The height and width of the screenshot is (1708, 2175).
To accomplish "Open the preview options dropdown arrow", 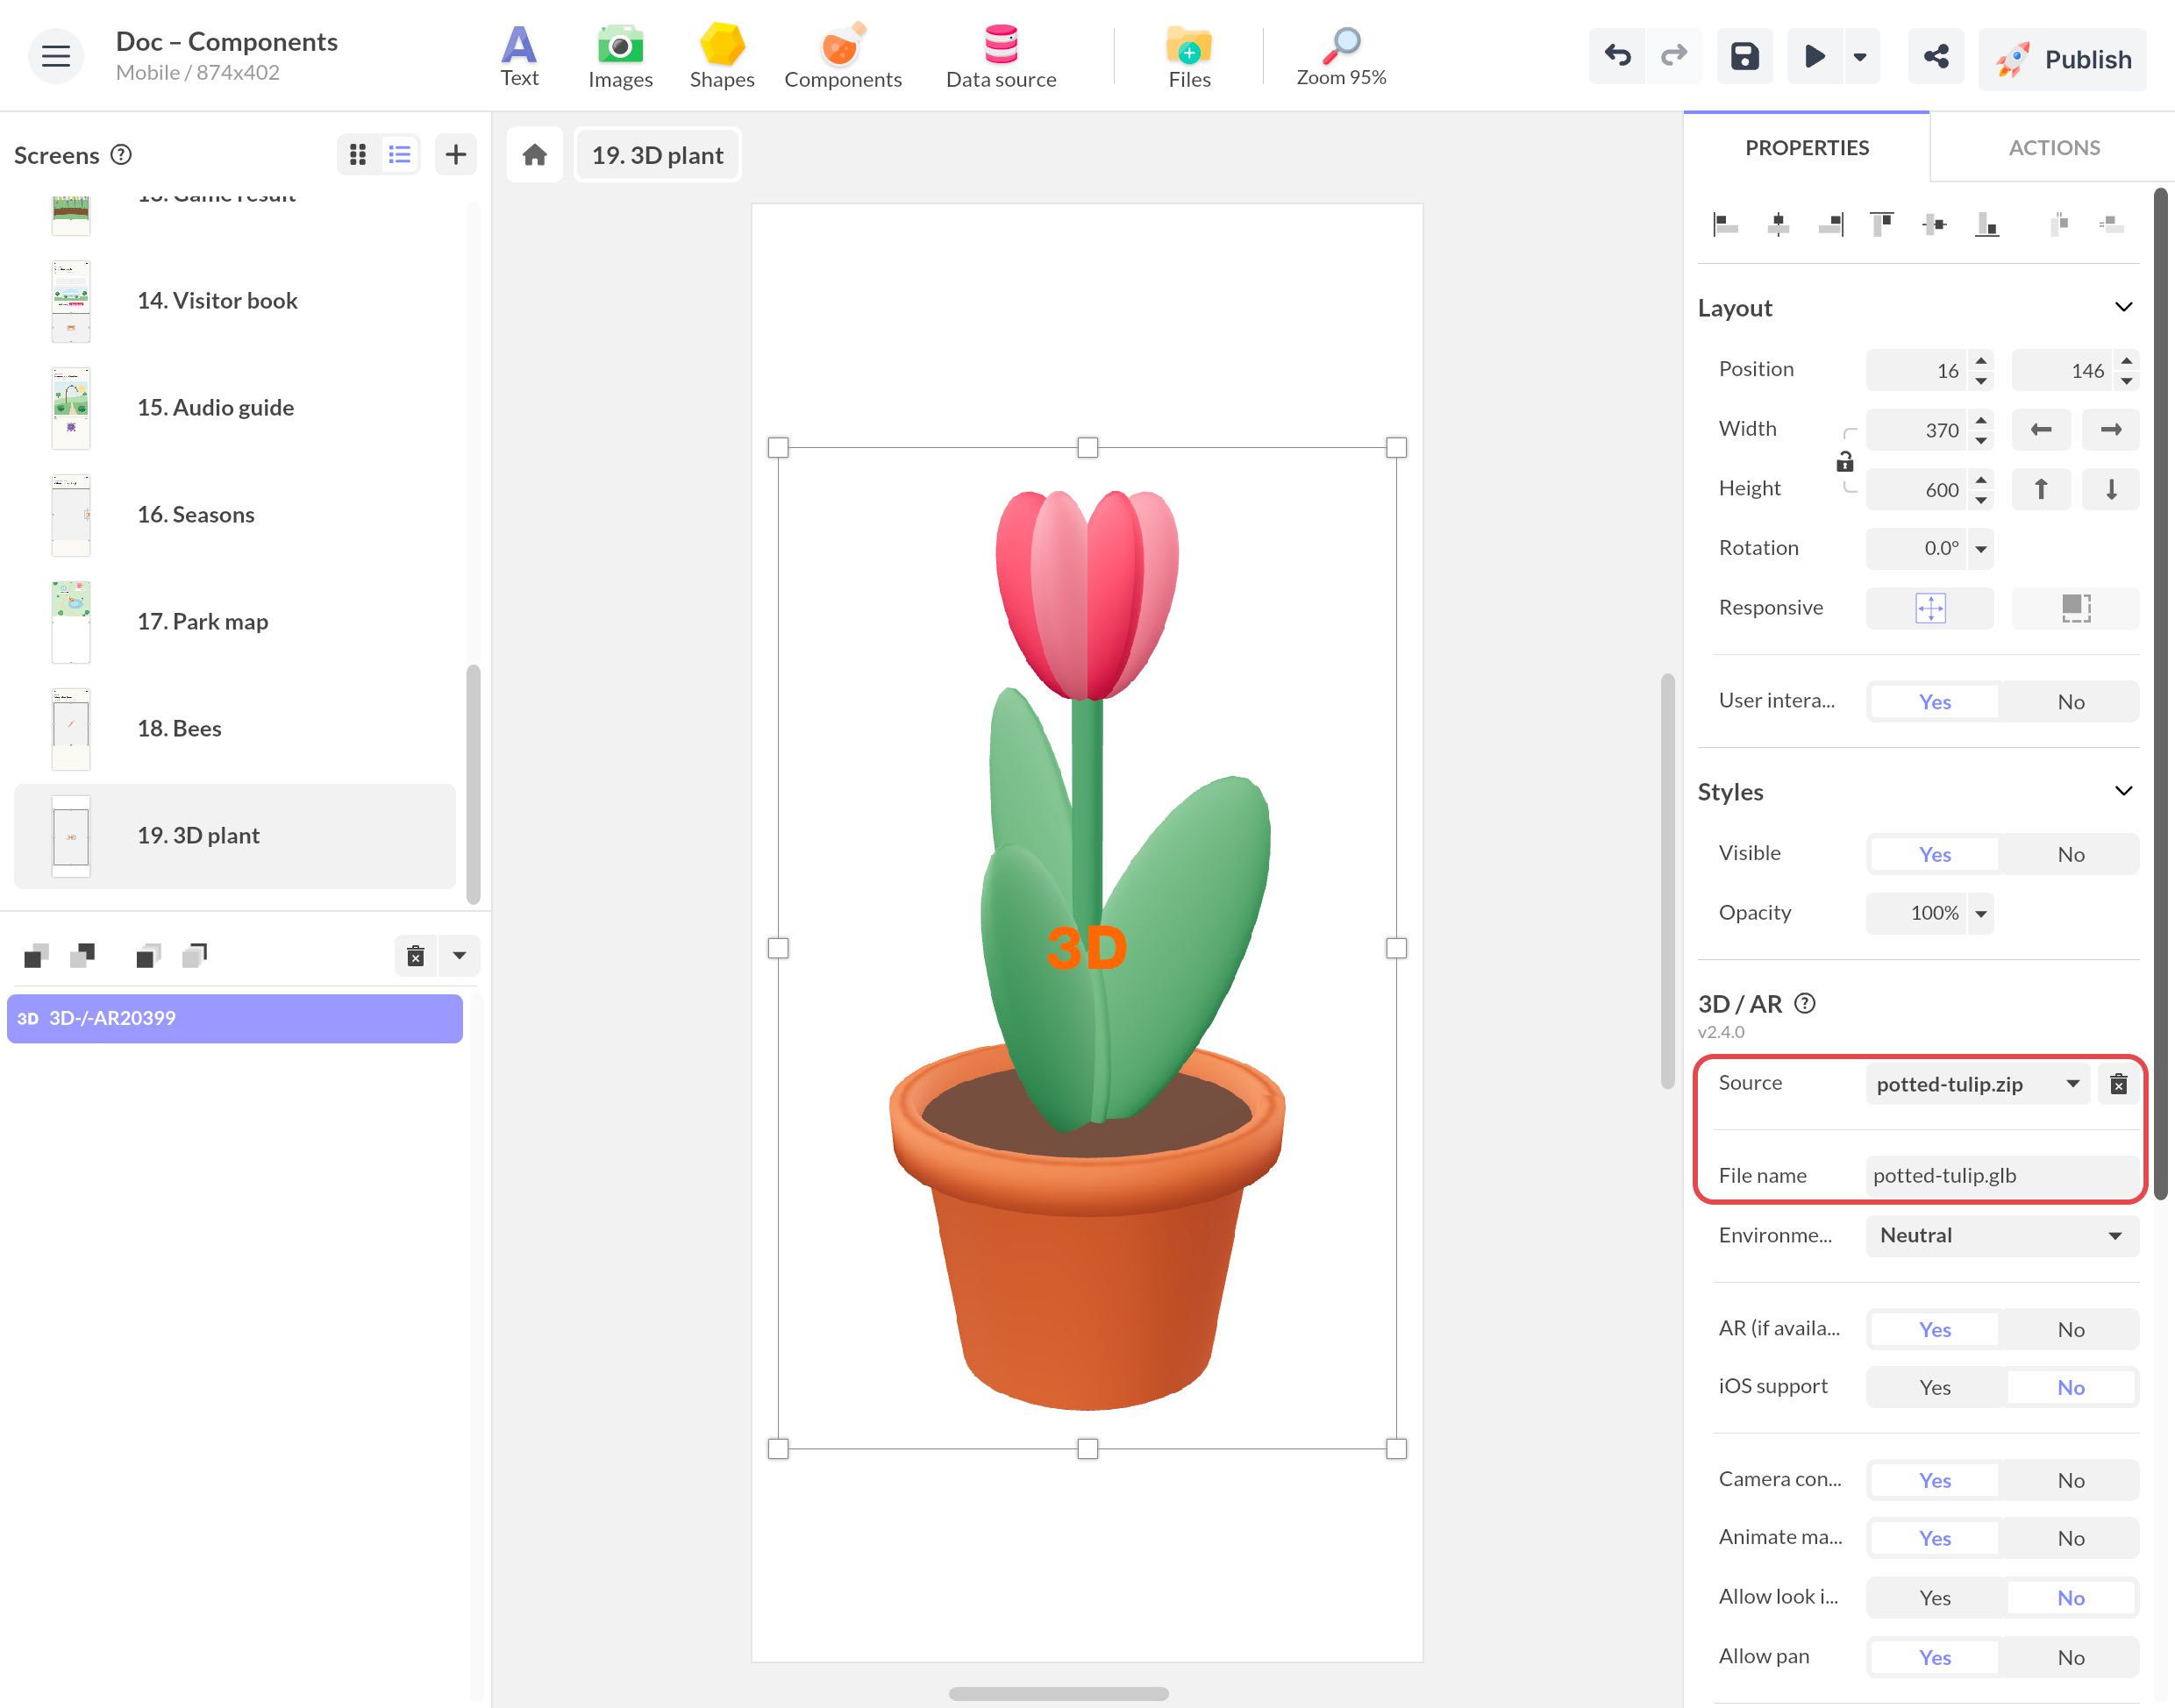I will [x=1860, y=56].
